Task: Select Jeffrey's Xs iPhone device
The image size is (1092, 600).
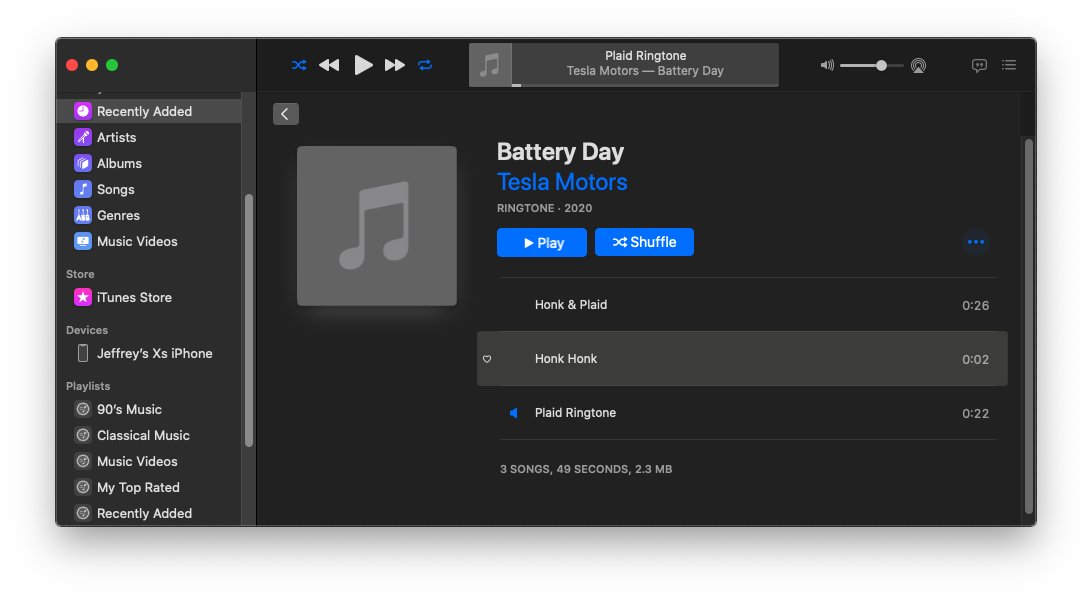Action: [x=155, y=353]
